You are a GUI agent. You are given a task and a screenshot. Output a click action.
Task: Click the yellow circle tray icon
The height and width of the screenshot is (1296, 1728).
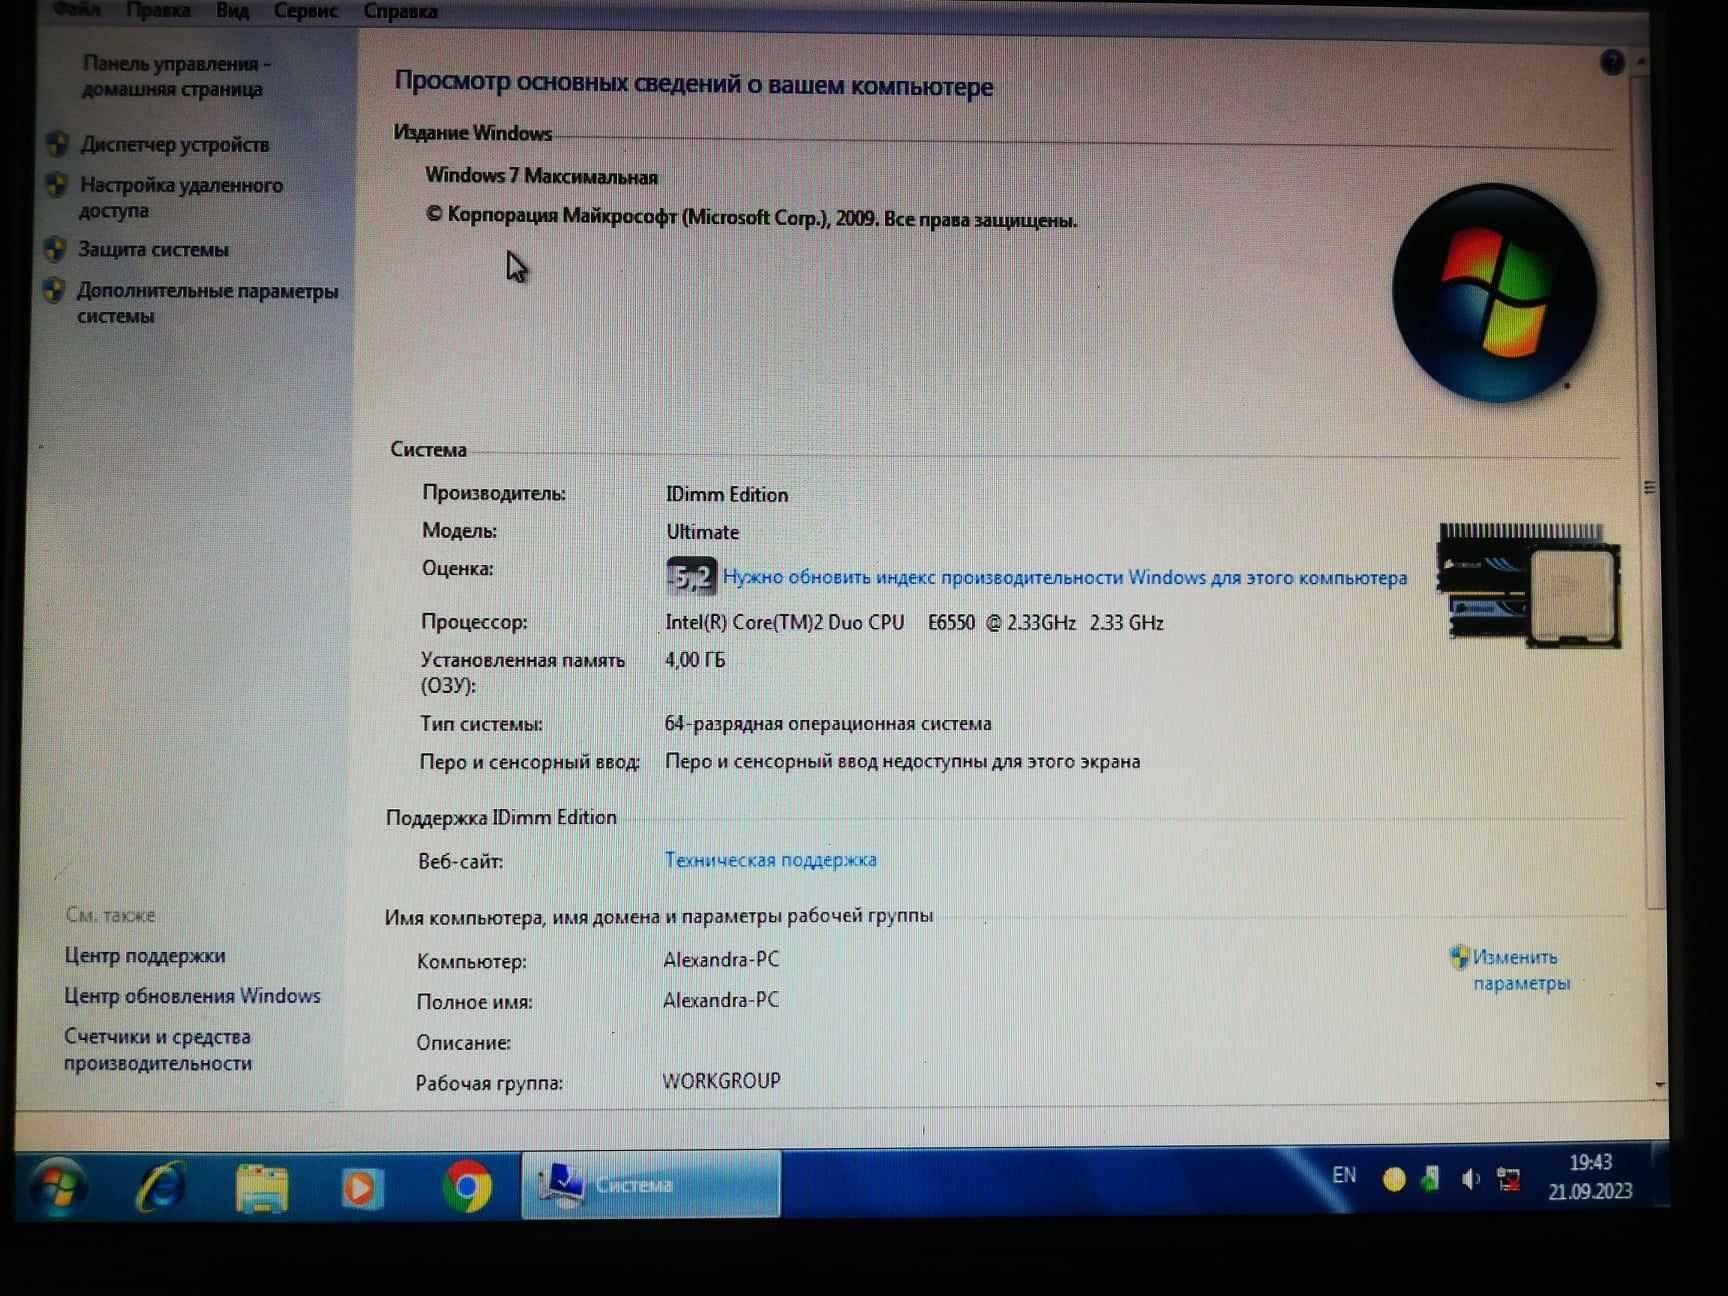point(1393,1180)
